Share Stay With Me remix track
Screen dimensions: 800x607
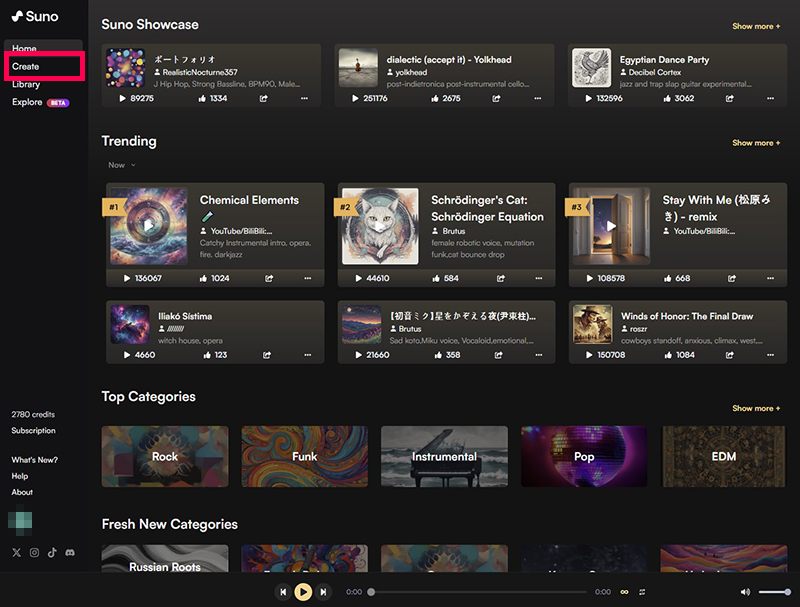coord(732,279)
